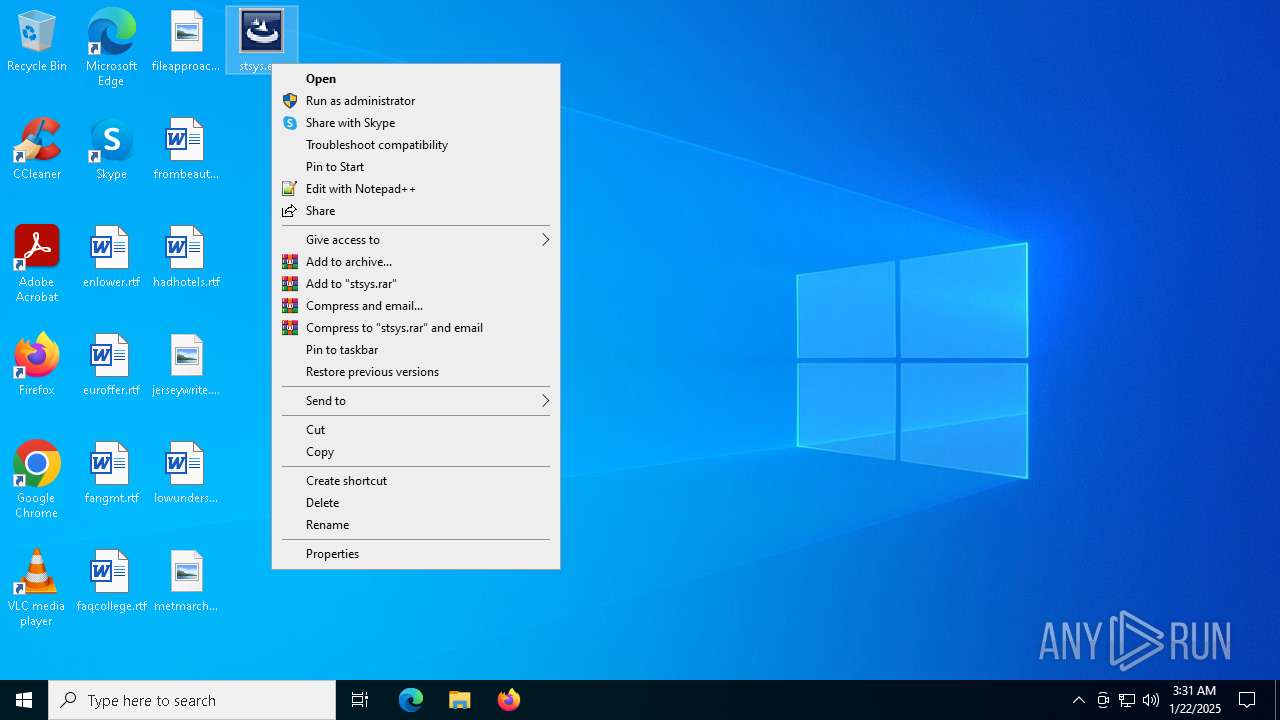1280x720 pixels.
Task: Choose Cut in the context menu
Action: click(416, 430)
